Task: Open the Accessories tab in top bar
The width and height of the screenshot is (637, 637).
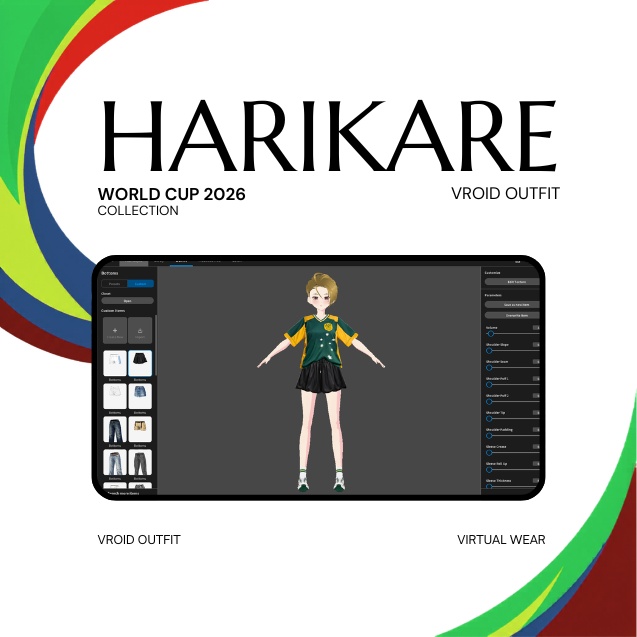Action: (x=210, y=261)
